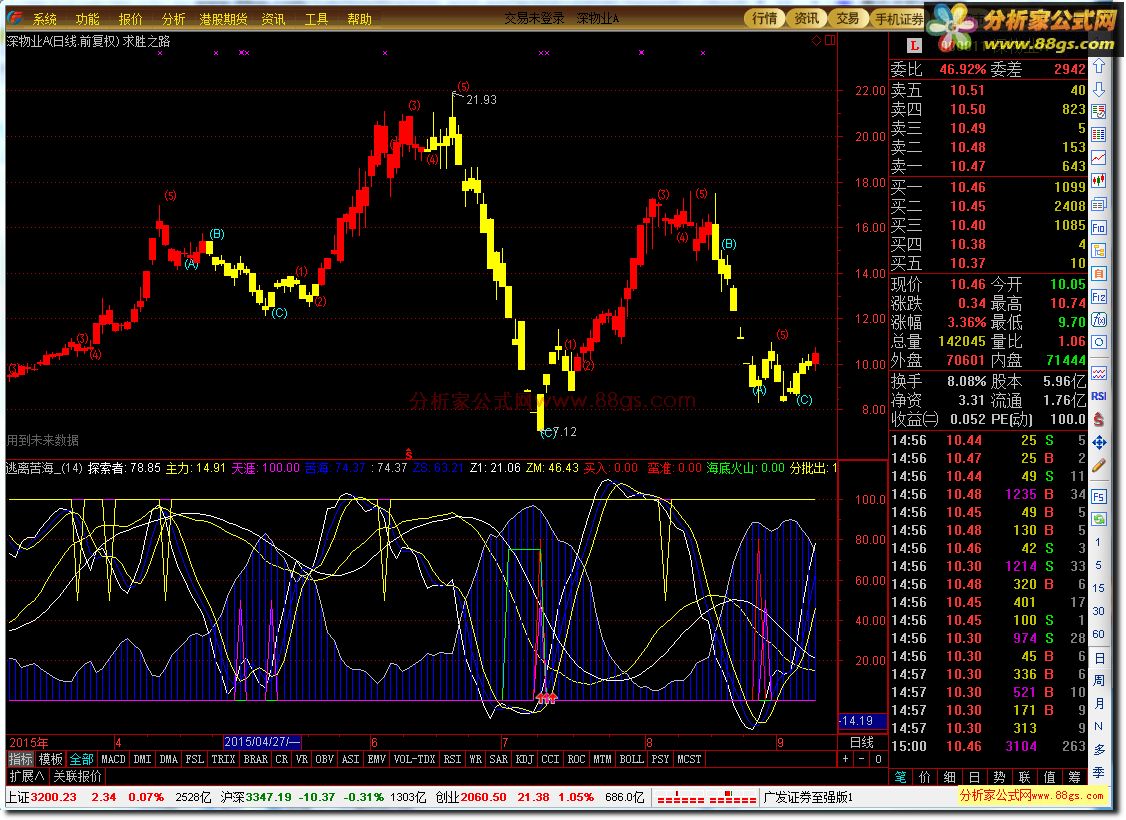Select the BOLL indicator tab

(631, 759)
